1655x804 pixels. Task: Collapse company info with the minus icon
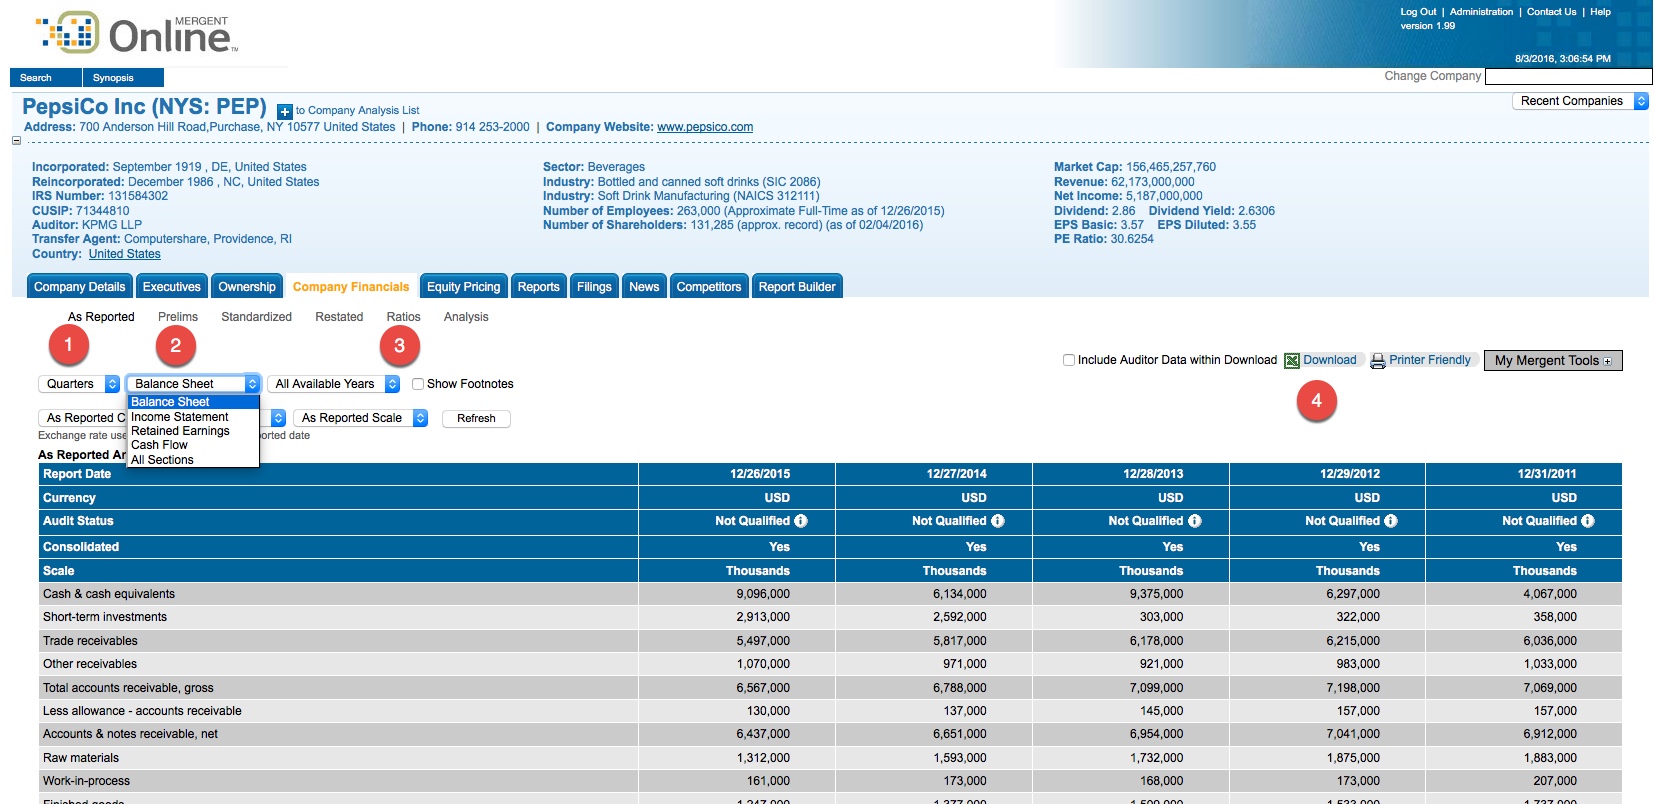16,141
